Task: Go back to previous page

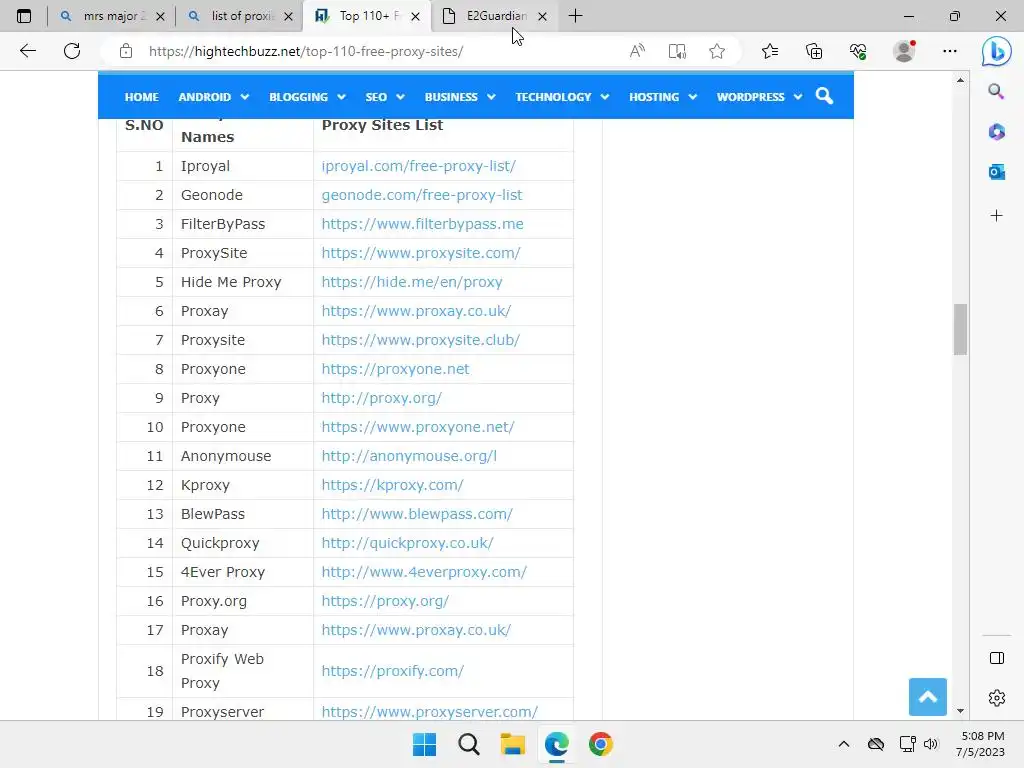Action: (x=27, y=51)
